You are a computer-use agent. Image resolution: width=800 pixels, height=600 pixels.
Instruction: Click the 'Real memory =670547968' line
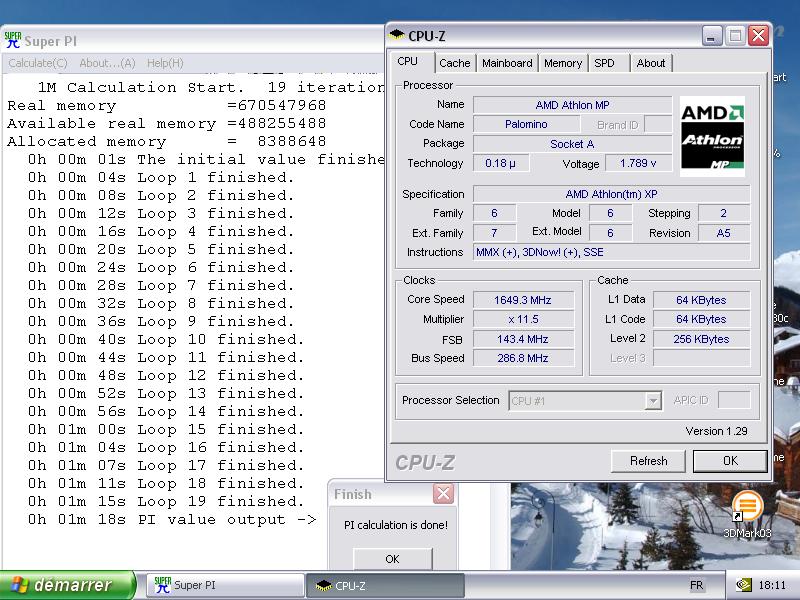(x=167, y=106)
